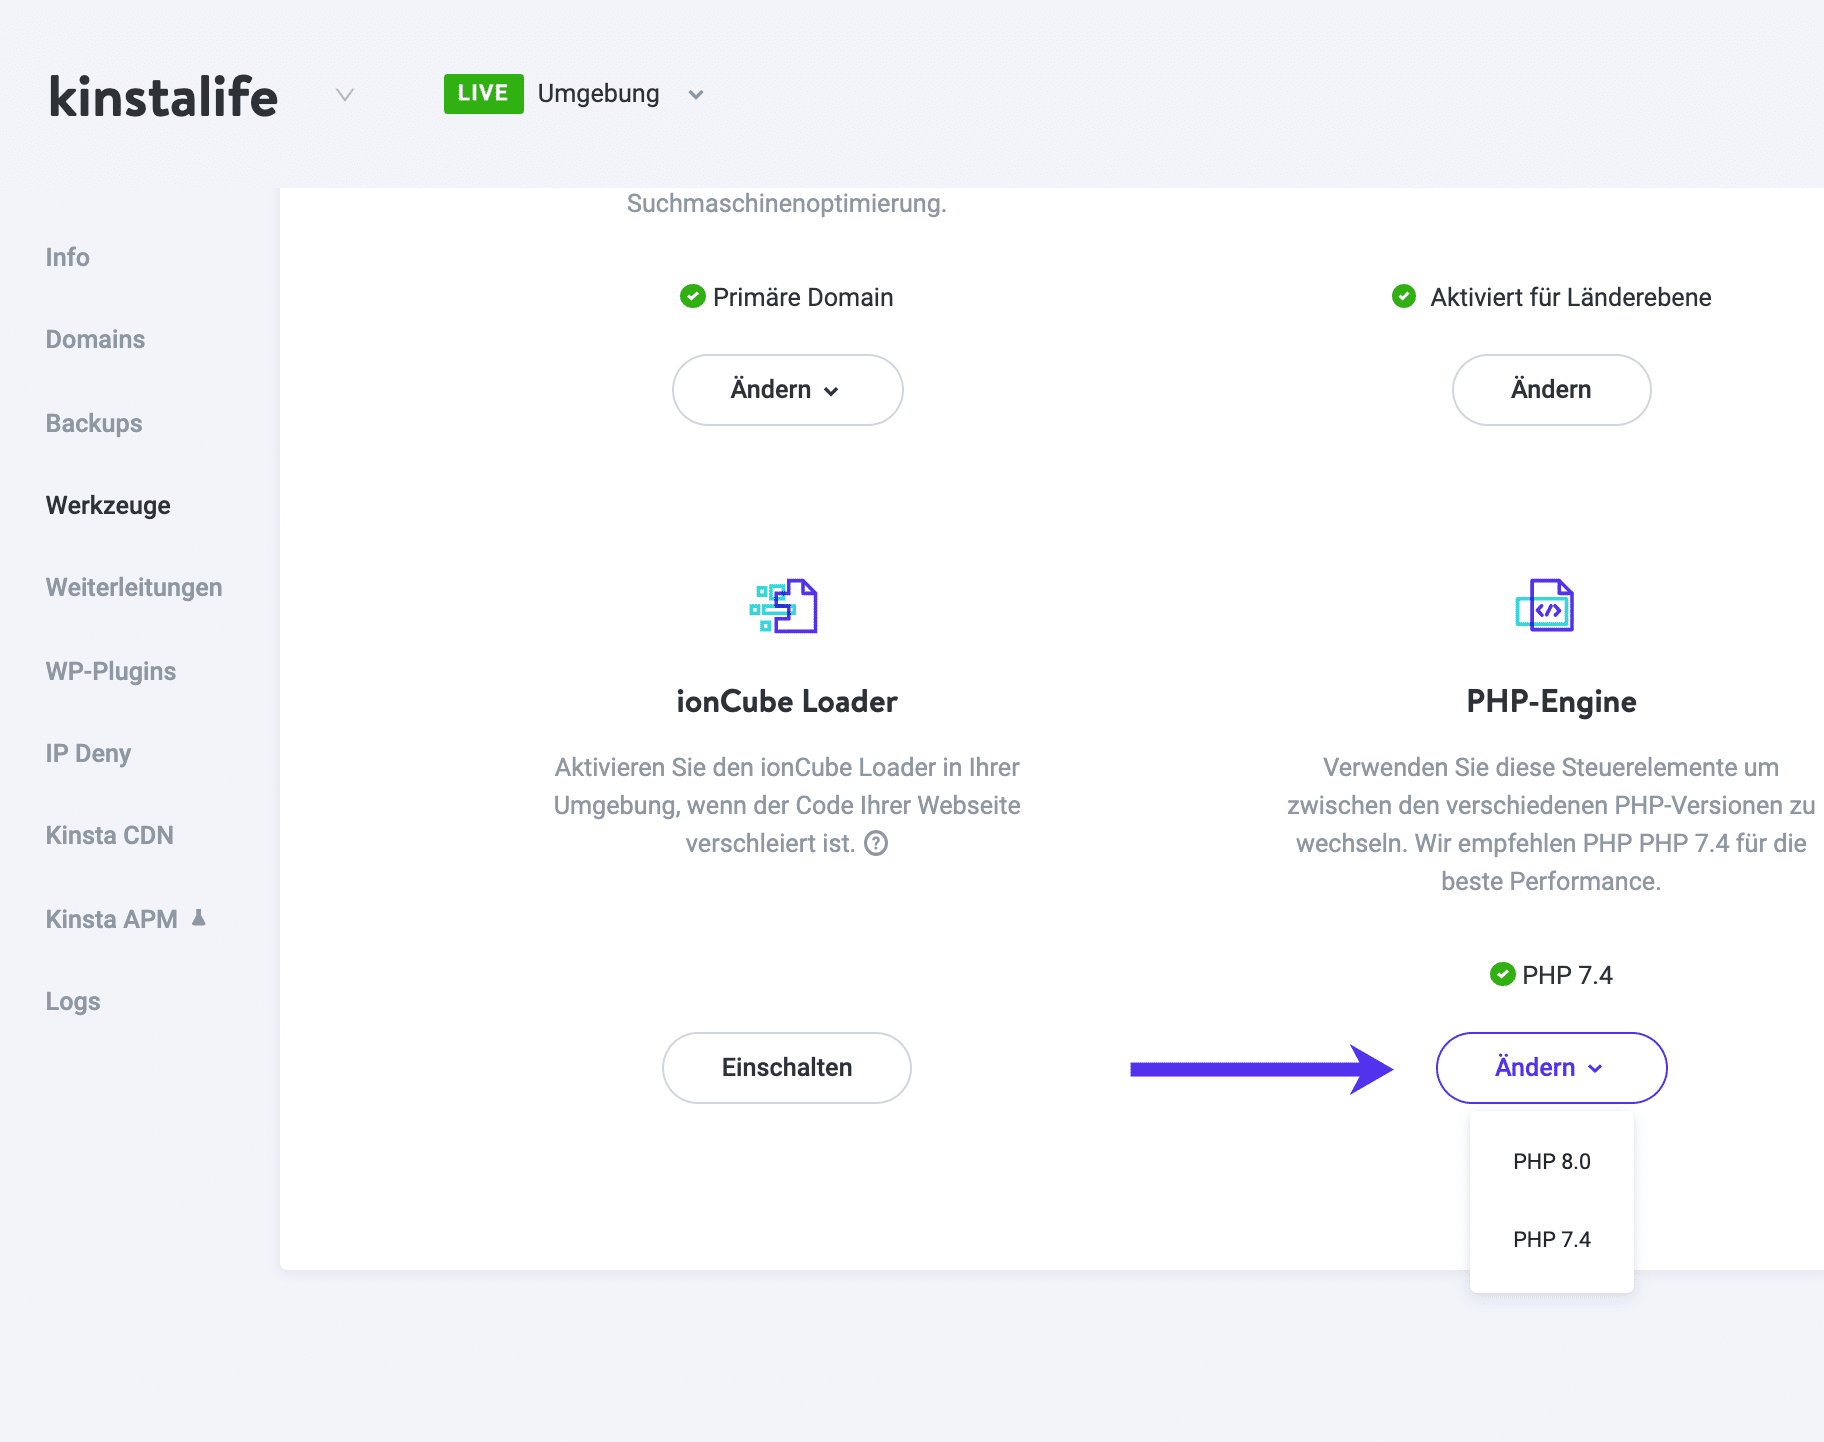The height and width of the screenshot is (1442, 1824).
Task: Click Einschalten to enable ionCube Loader
Action: pyautogui.click(x=786, y=1067)
